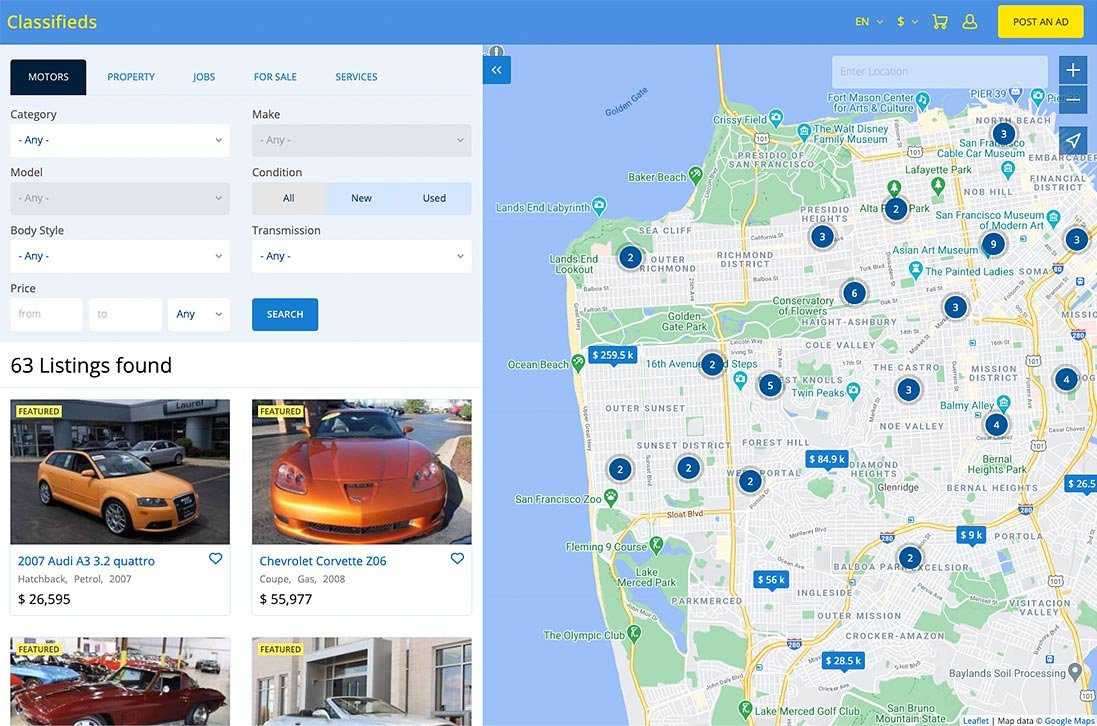Image resolution: width=1097 pixels, height=726 pixels.
Task: Focus the Price from field
Action: 46,315
